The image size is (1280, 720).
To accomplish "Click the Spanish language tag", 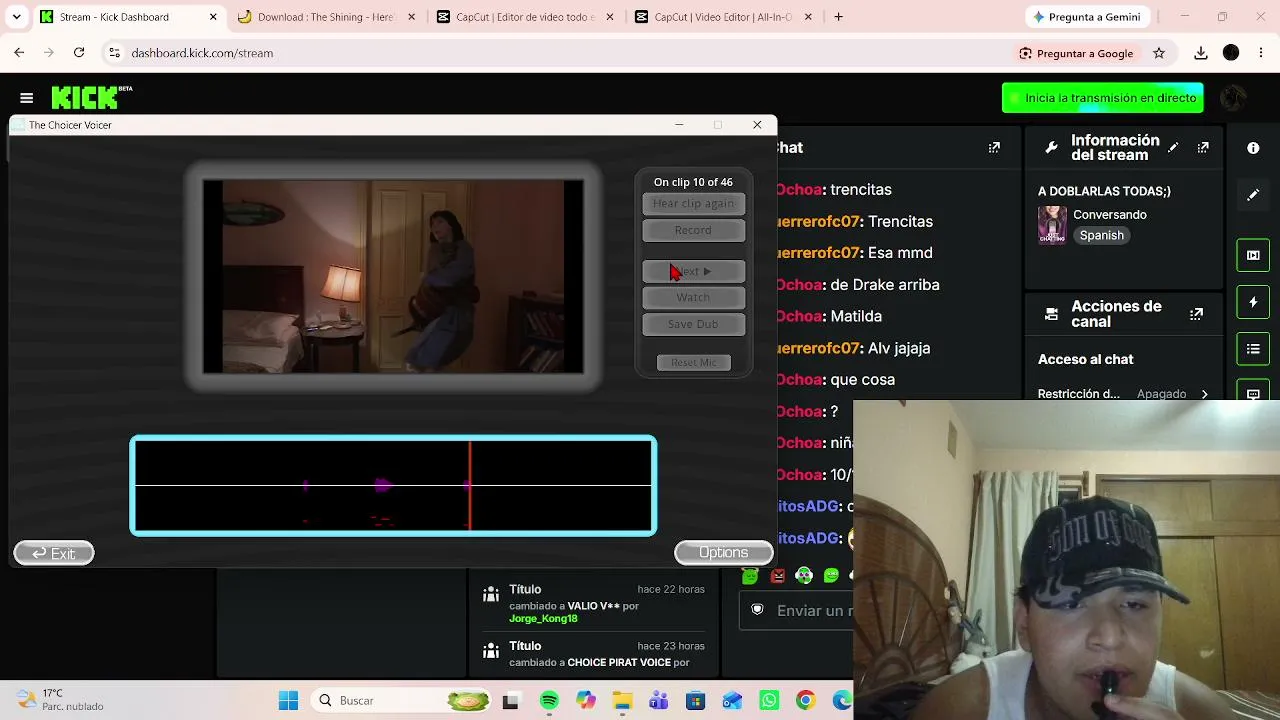I will pos(1101,235).
